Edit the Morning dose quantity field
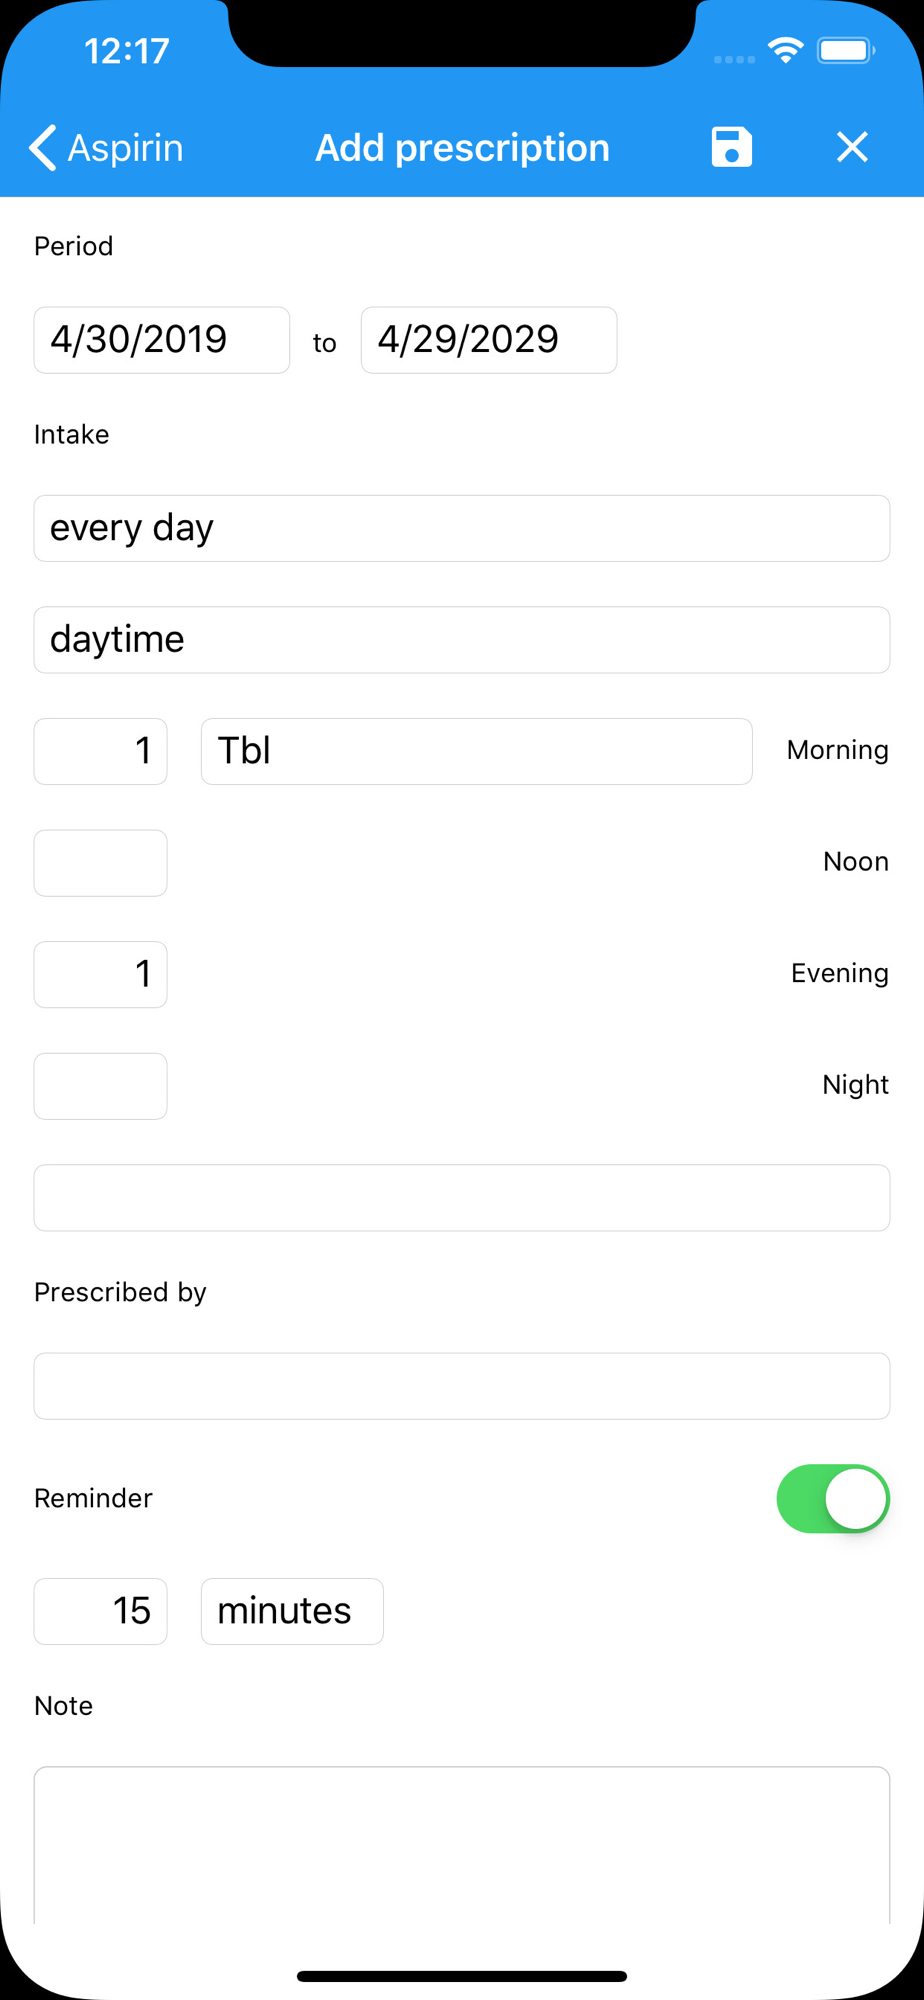This screenshot has width=924, height=2000. 101,751
